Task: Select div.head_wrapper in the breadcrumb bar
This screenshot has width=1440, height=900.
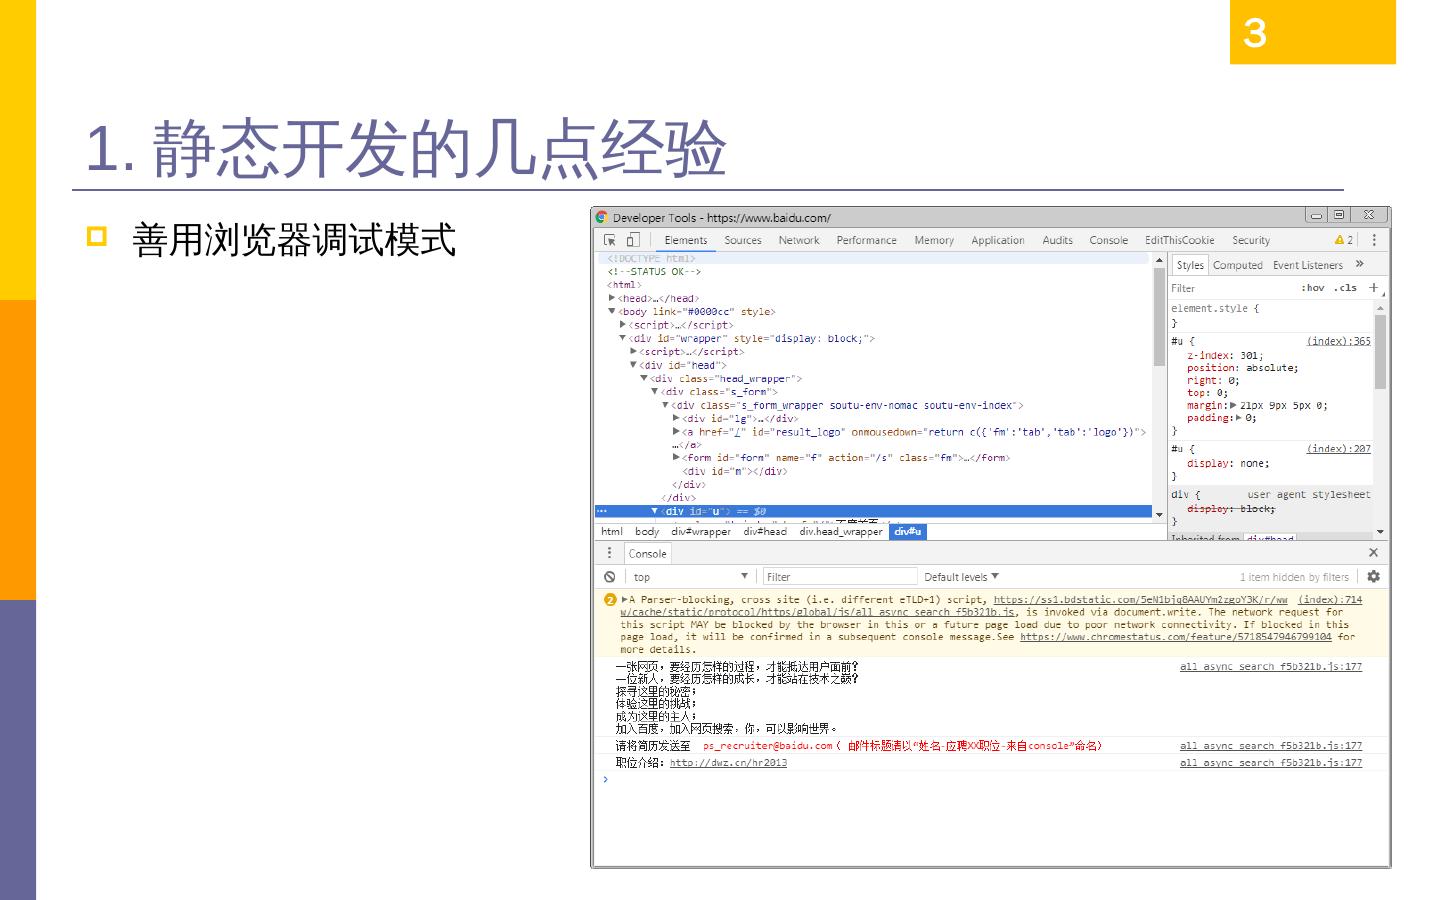Action: (841, 532)
